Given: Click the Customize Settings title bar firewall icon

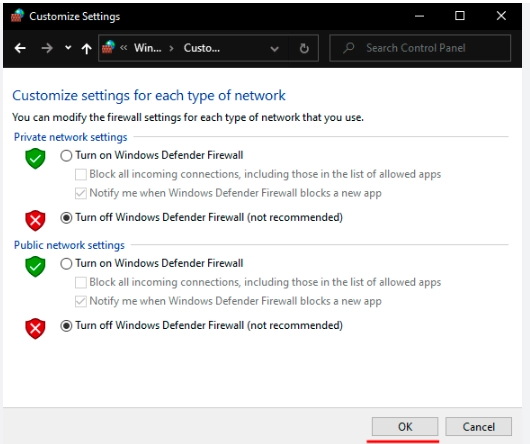Looking at the screenshot, I should pos(17,16).
